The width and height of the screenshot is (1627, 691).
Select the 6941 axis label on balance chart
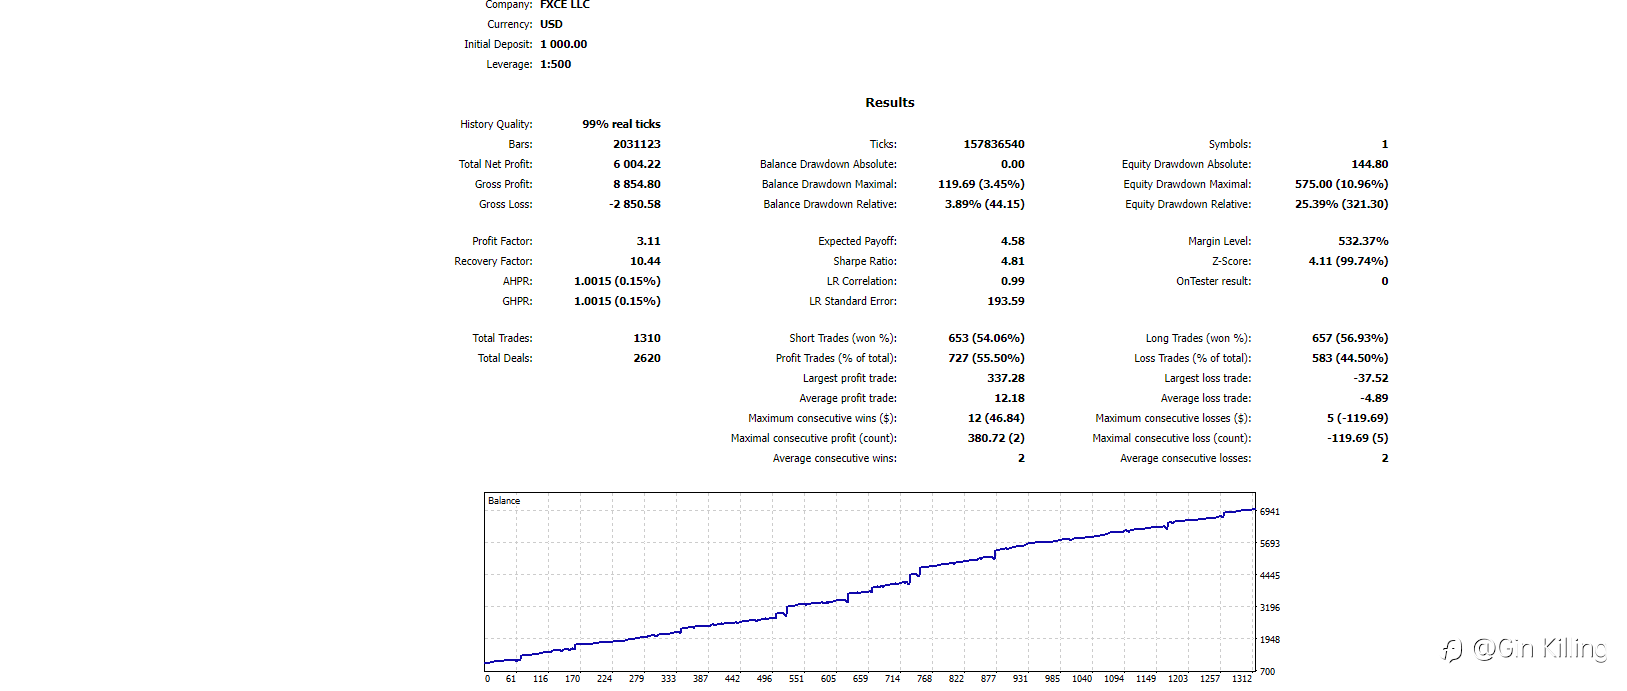tap(1270, 512)
